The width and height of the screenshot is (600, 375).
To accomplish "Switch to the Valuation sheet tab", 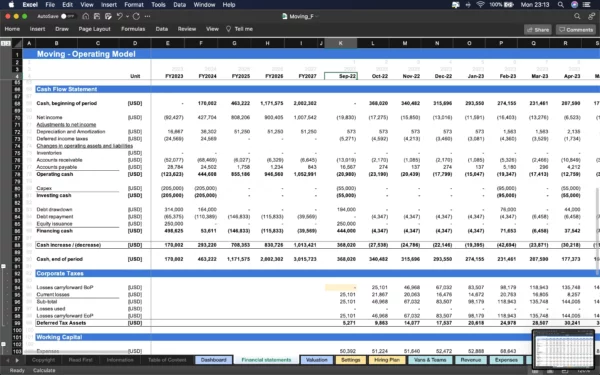I will pos(316,360).
